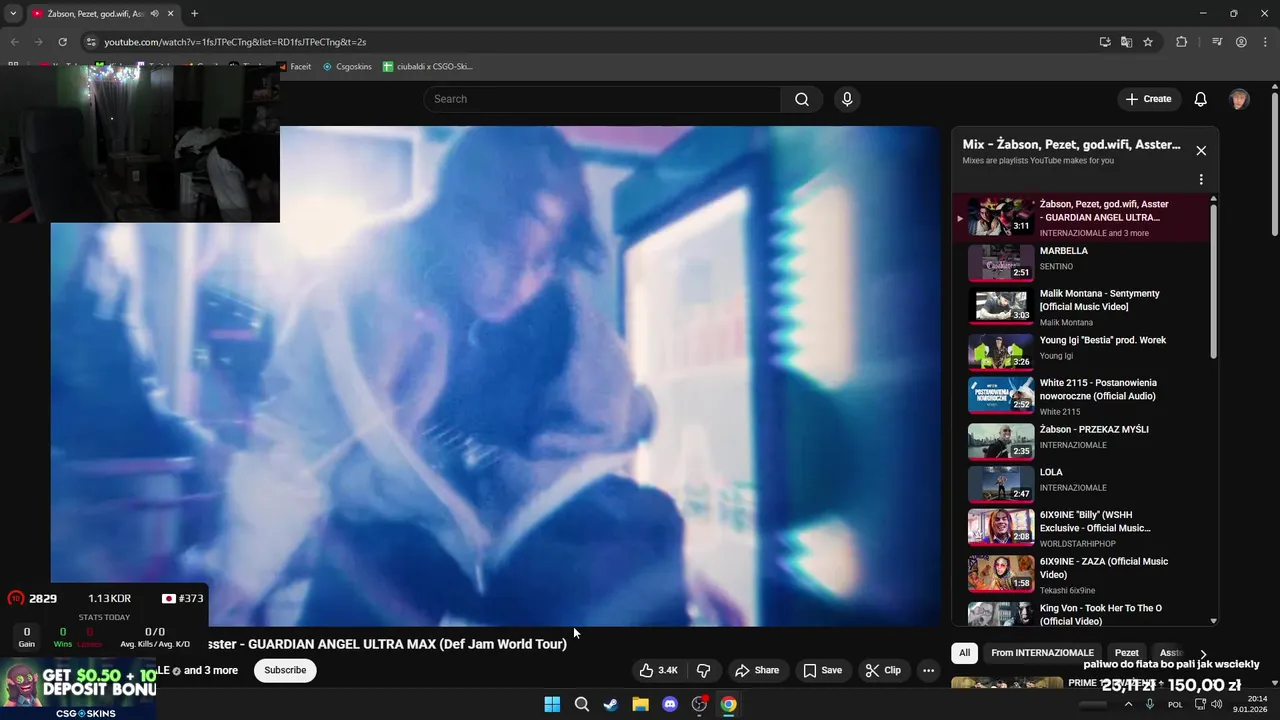Open the taskbar clock showing 20:14
This screenshot has width=1280, height=720.
[1251, 704]
